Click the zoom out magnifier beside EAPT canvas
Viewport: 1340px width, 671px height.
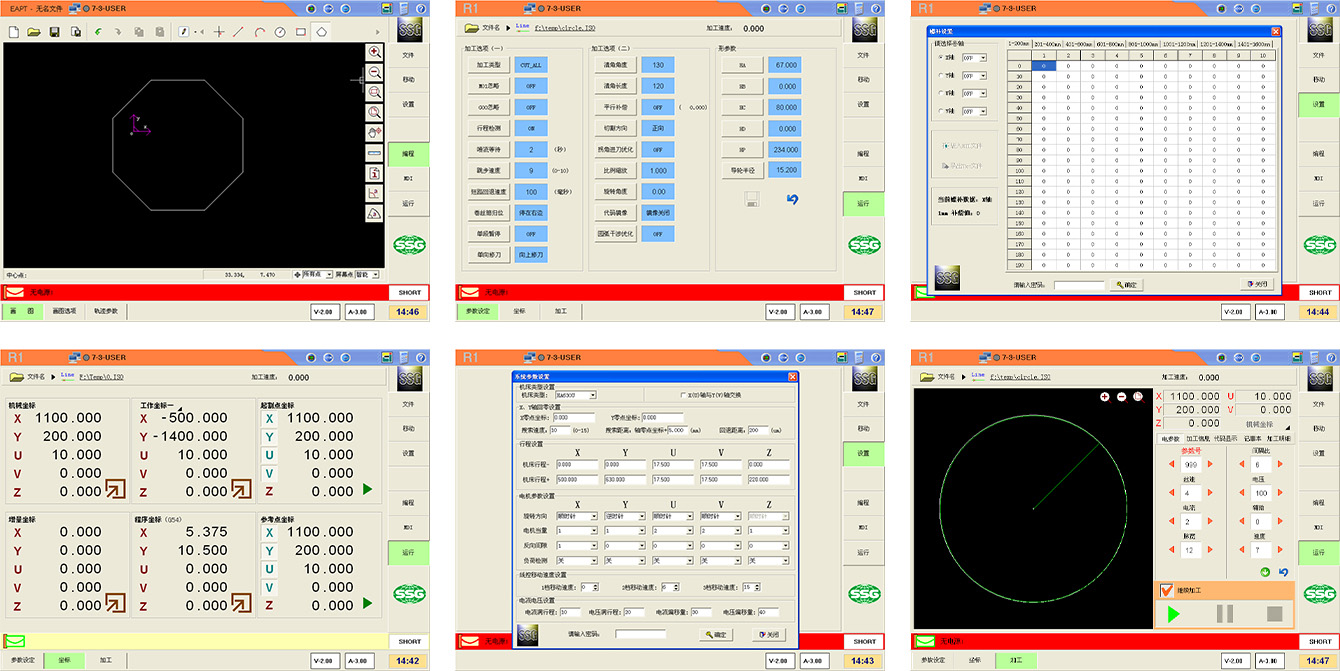pyautogui.click(x=375, y=72)
